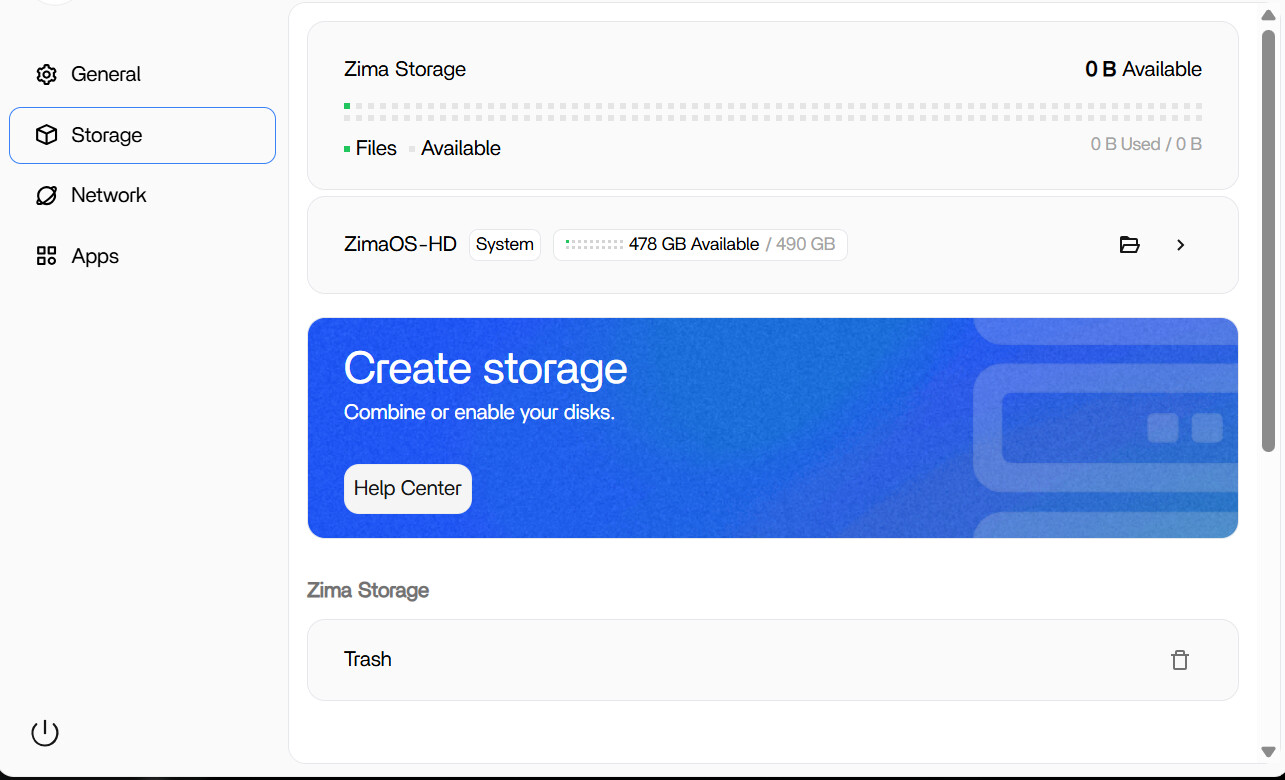Click the Zima Storage capacity bar

pyautogui.click(x=773, y=111)
